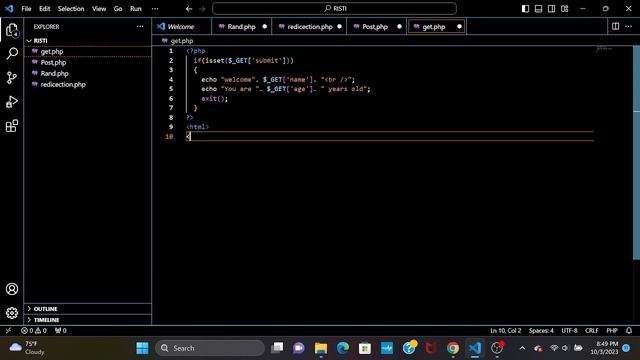Show errors and warnings count in status bar
Screen dimensions: 640x360
[x=34, y=331]
